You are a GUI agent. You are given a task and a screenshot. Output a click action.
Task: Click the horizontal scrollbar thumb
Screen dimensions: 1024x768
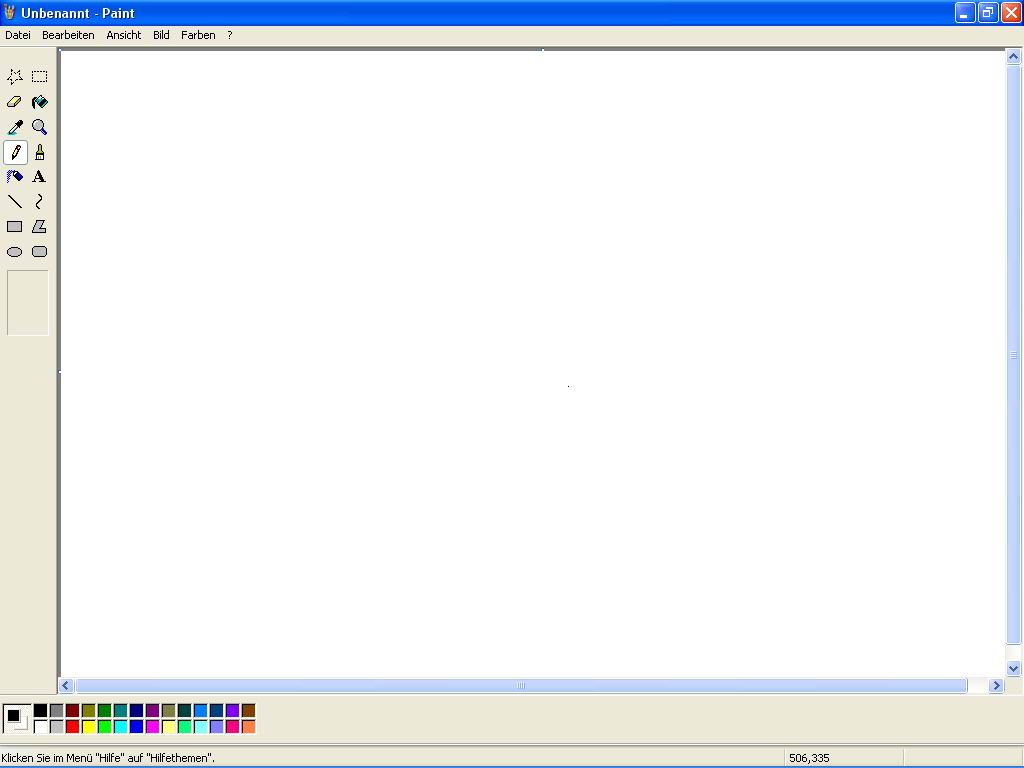click(521, 686)
